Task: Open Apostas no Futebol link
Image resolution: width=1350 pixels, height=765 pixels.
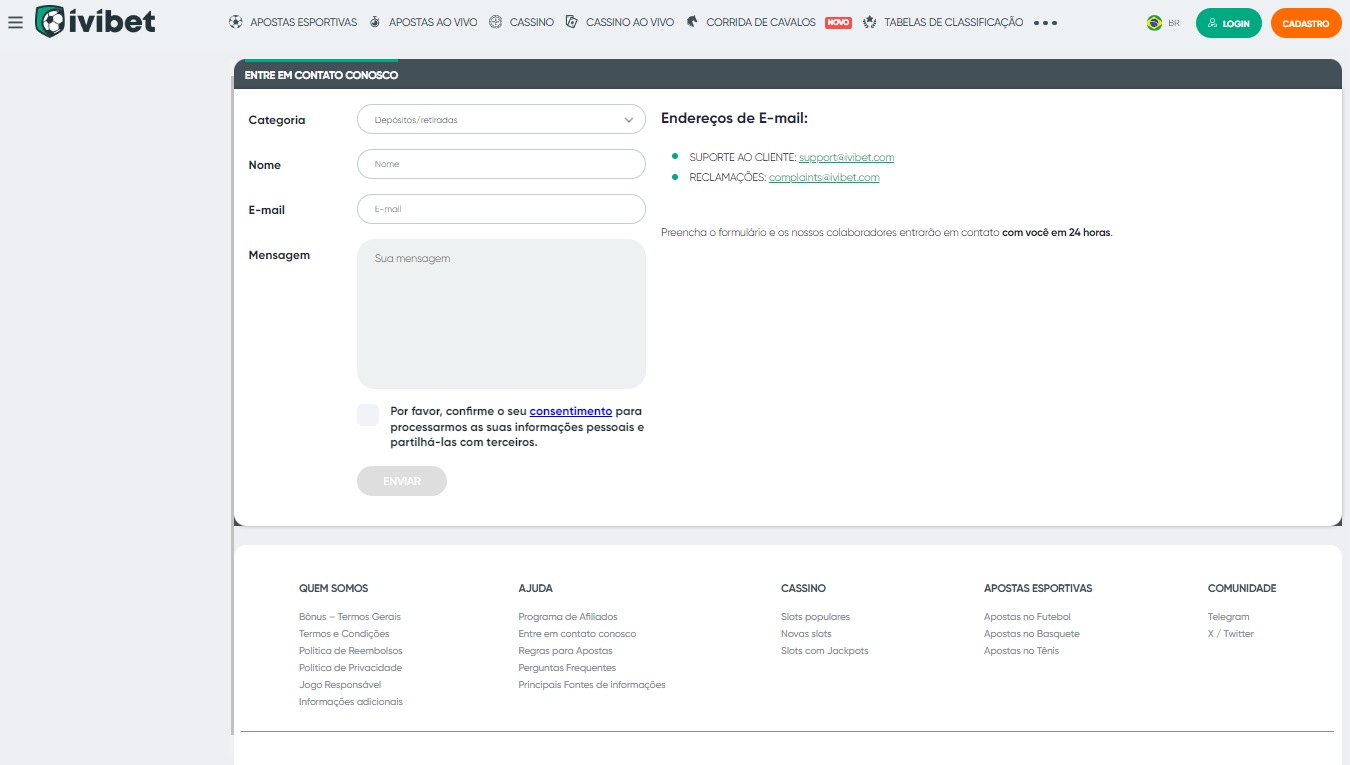Action: tap(1027, 617)
